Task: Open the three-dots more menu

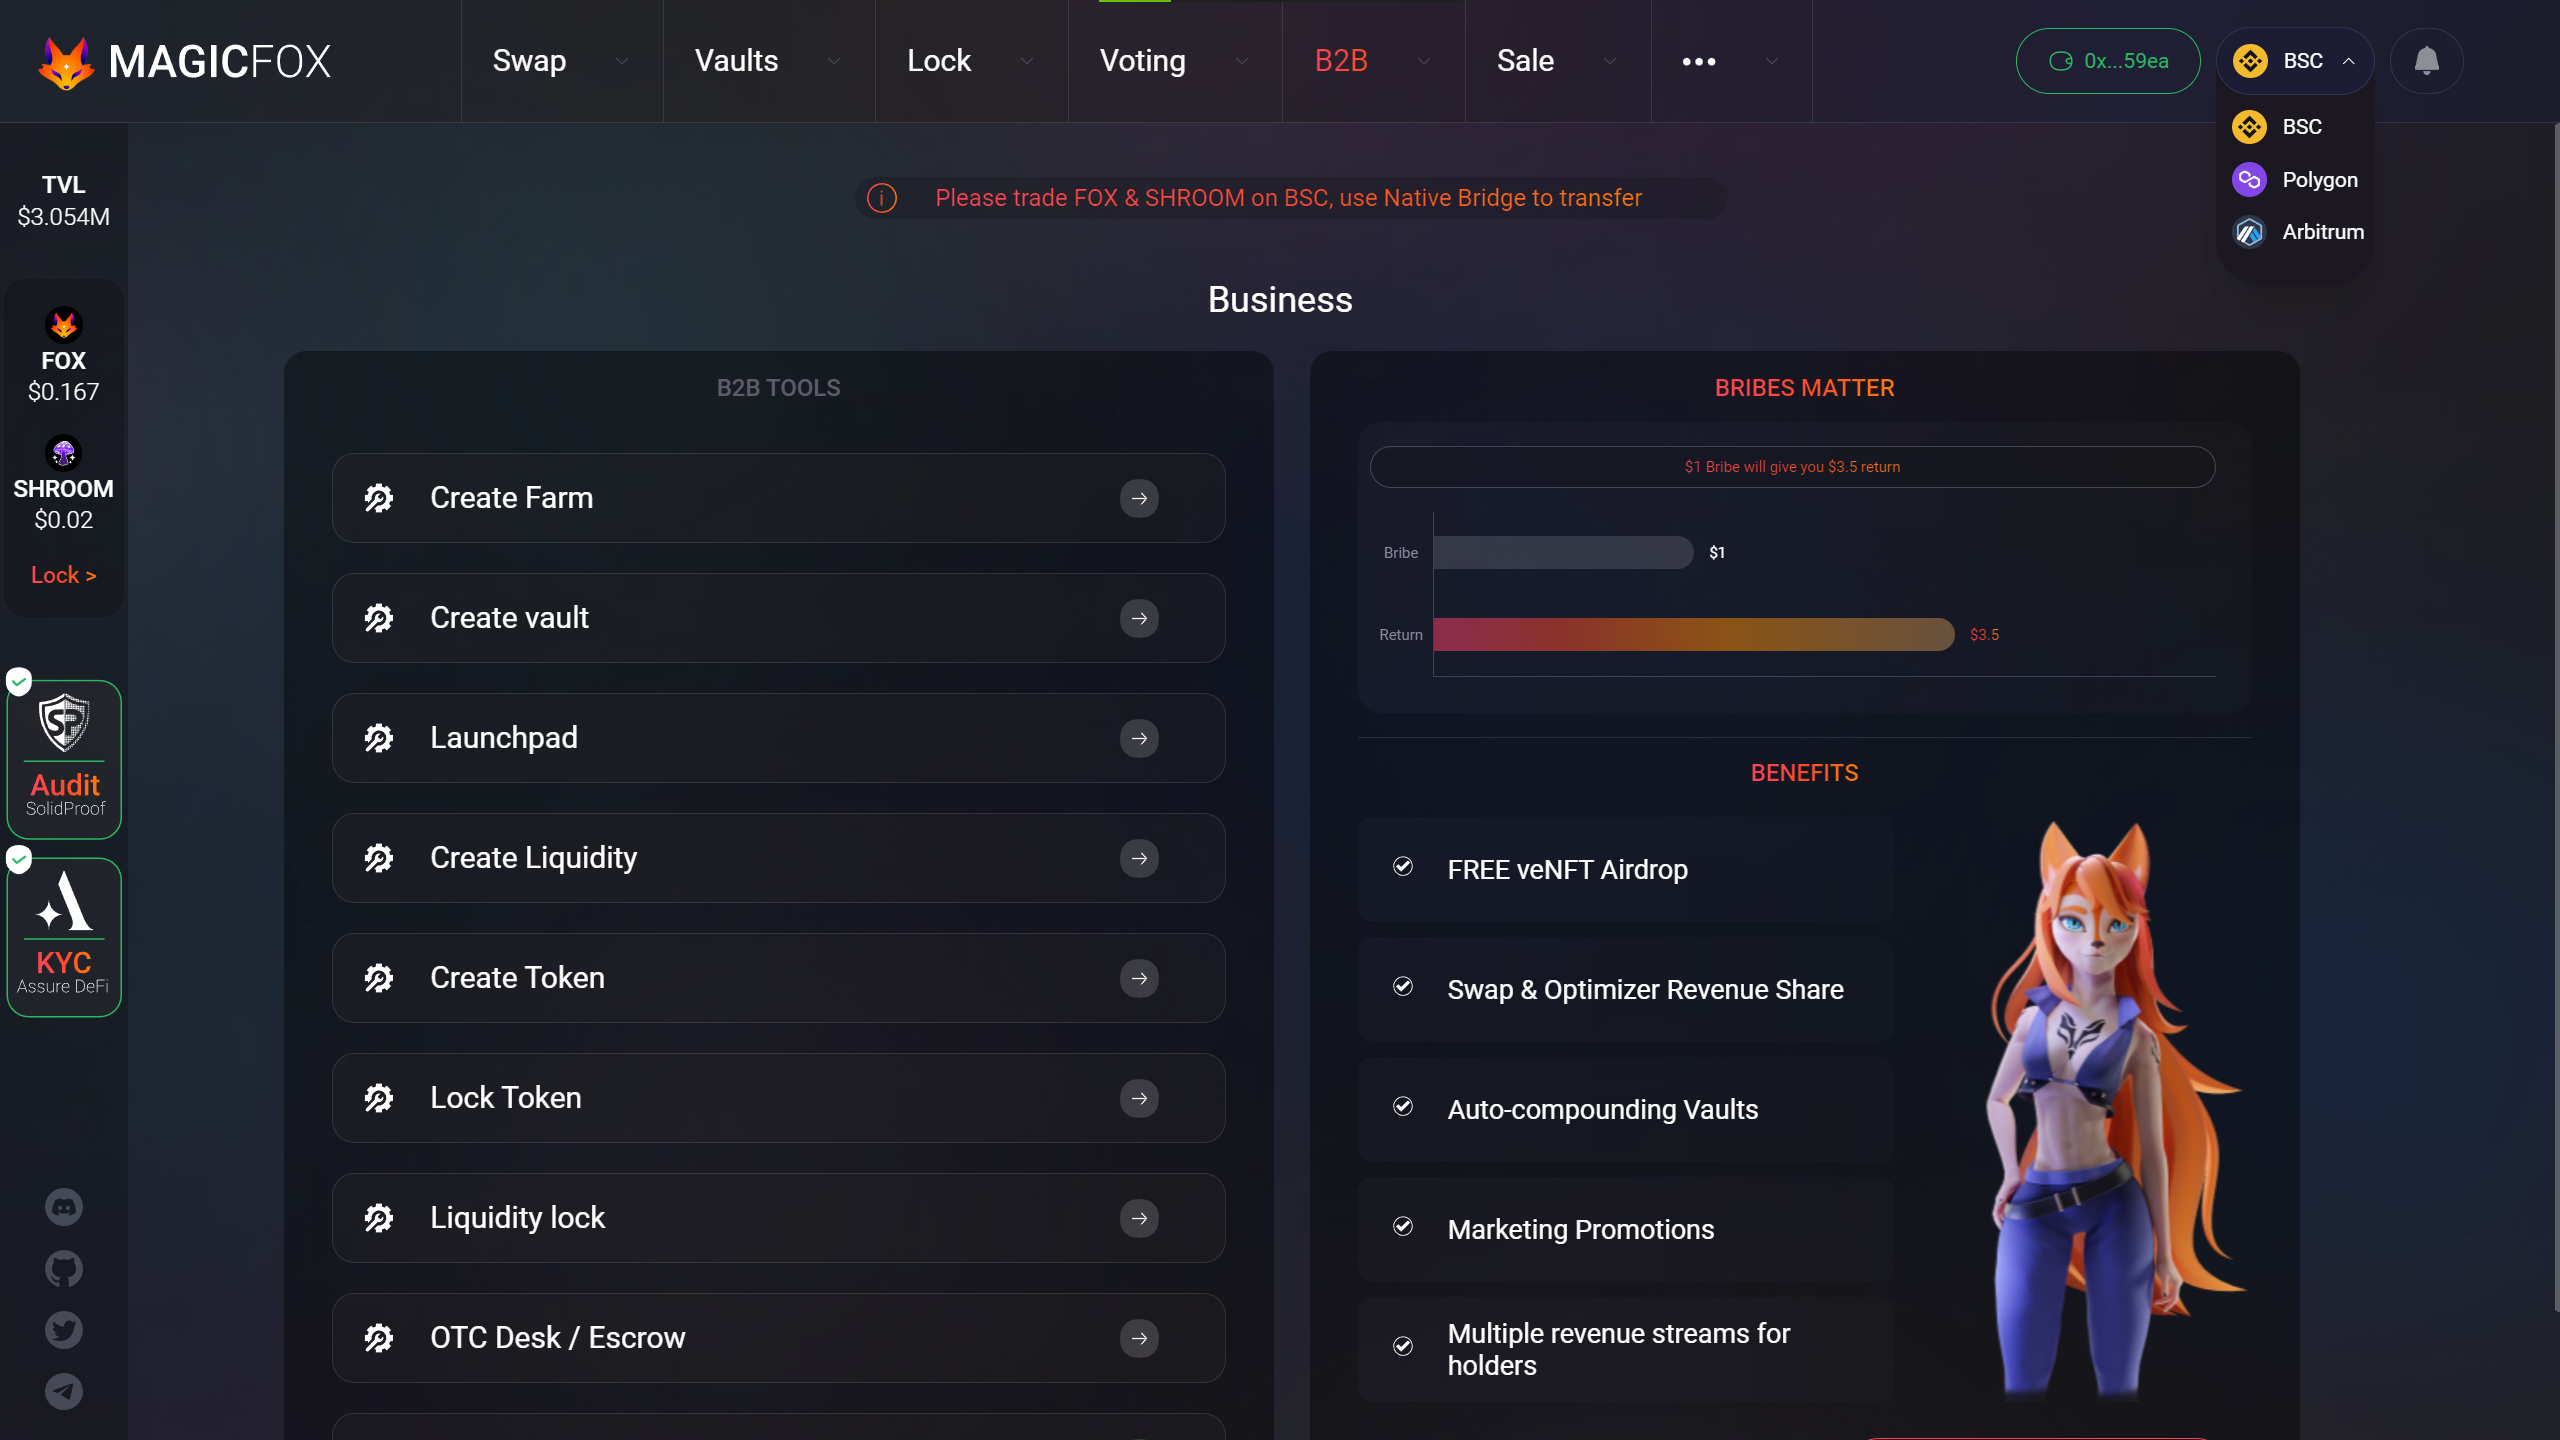Action: tap(1698, 62)
